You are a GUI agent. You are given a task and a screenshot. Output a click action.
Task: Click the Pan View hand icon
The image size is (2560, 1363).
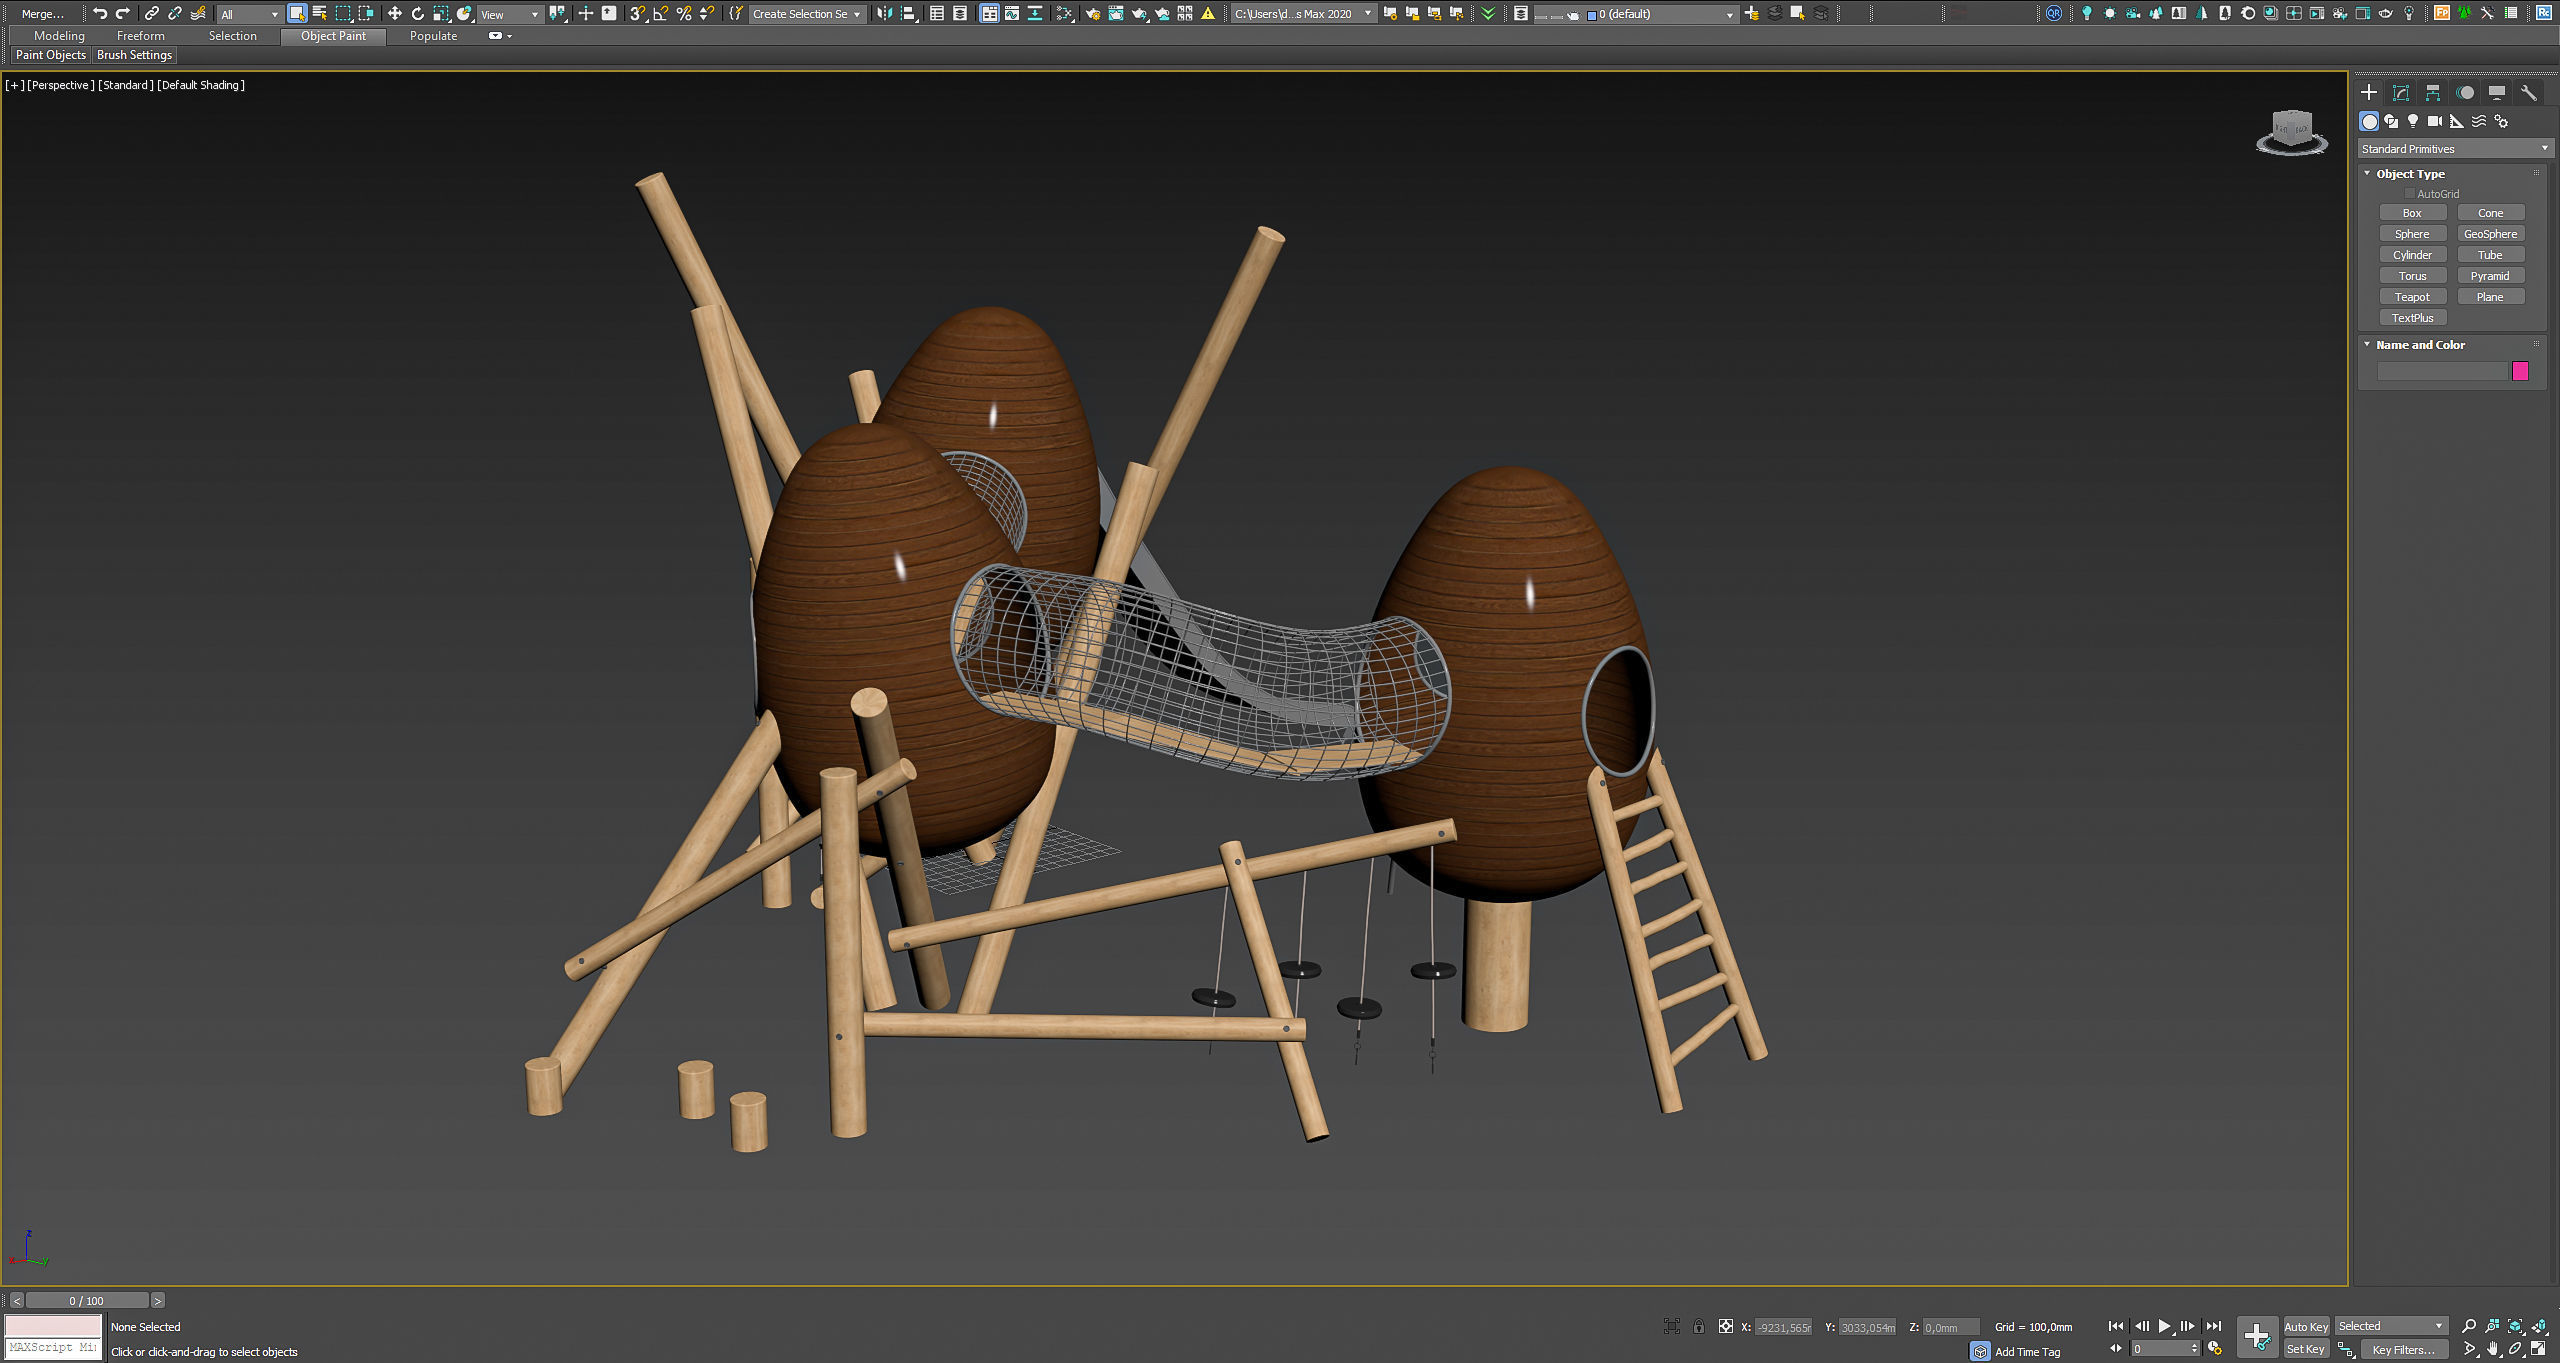[x=2492, y=1349]
